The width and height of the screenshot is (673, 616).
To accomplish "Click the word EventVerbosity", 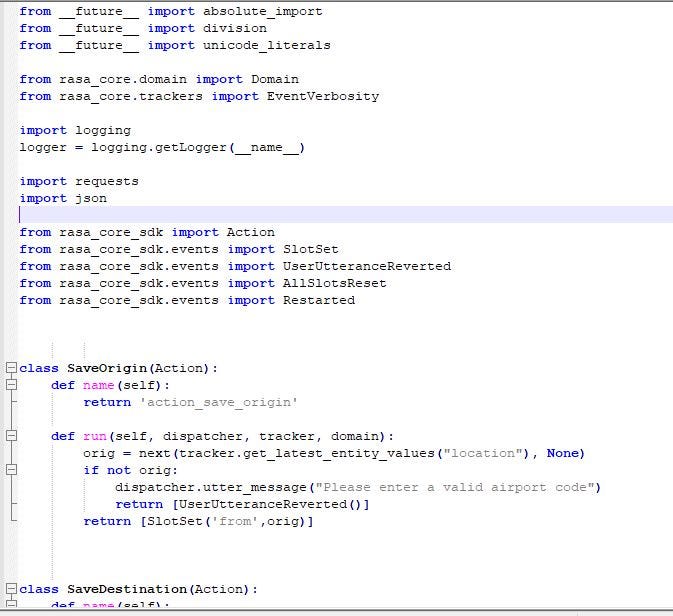I will coord(323,97).
